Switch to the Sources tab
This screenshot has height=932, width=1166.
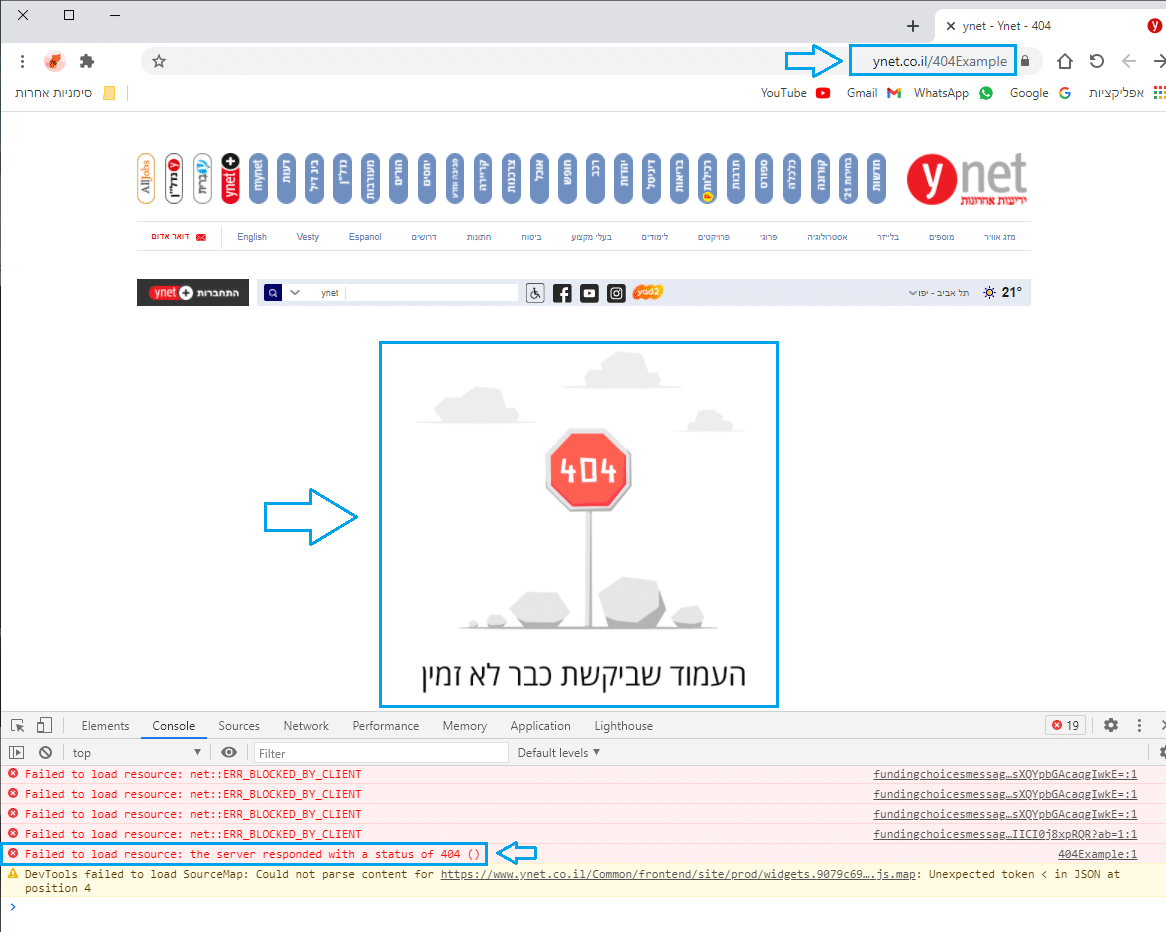tap(239, 726)
